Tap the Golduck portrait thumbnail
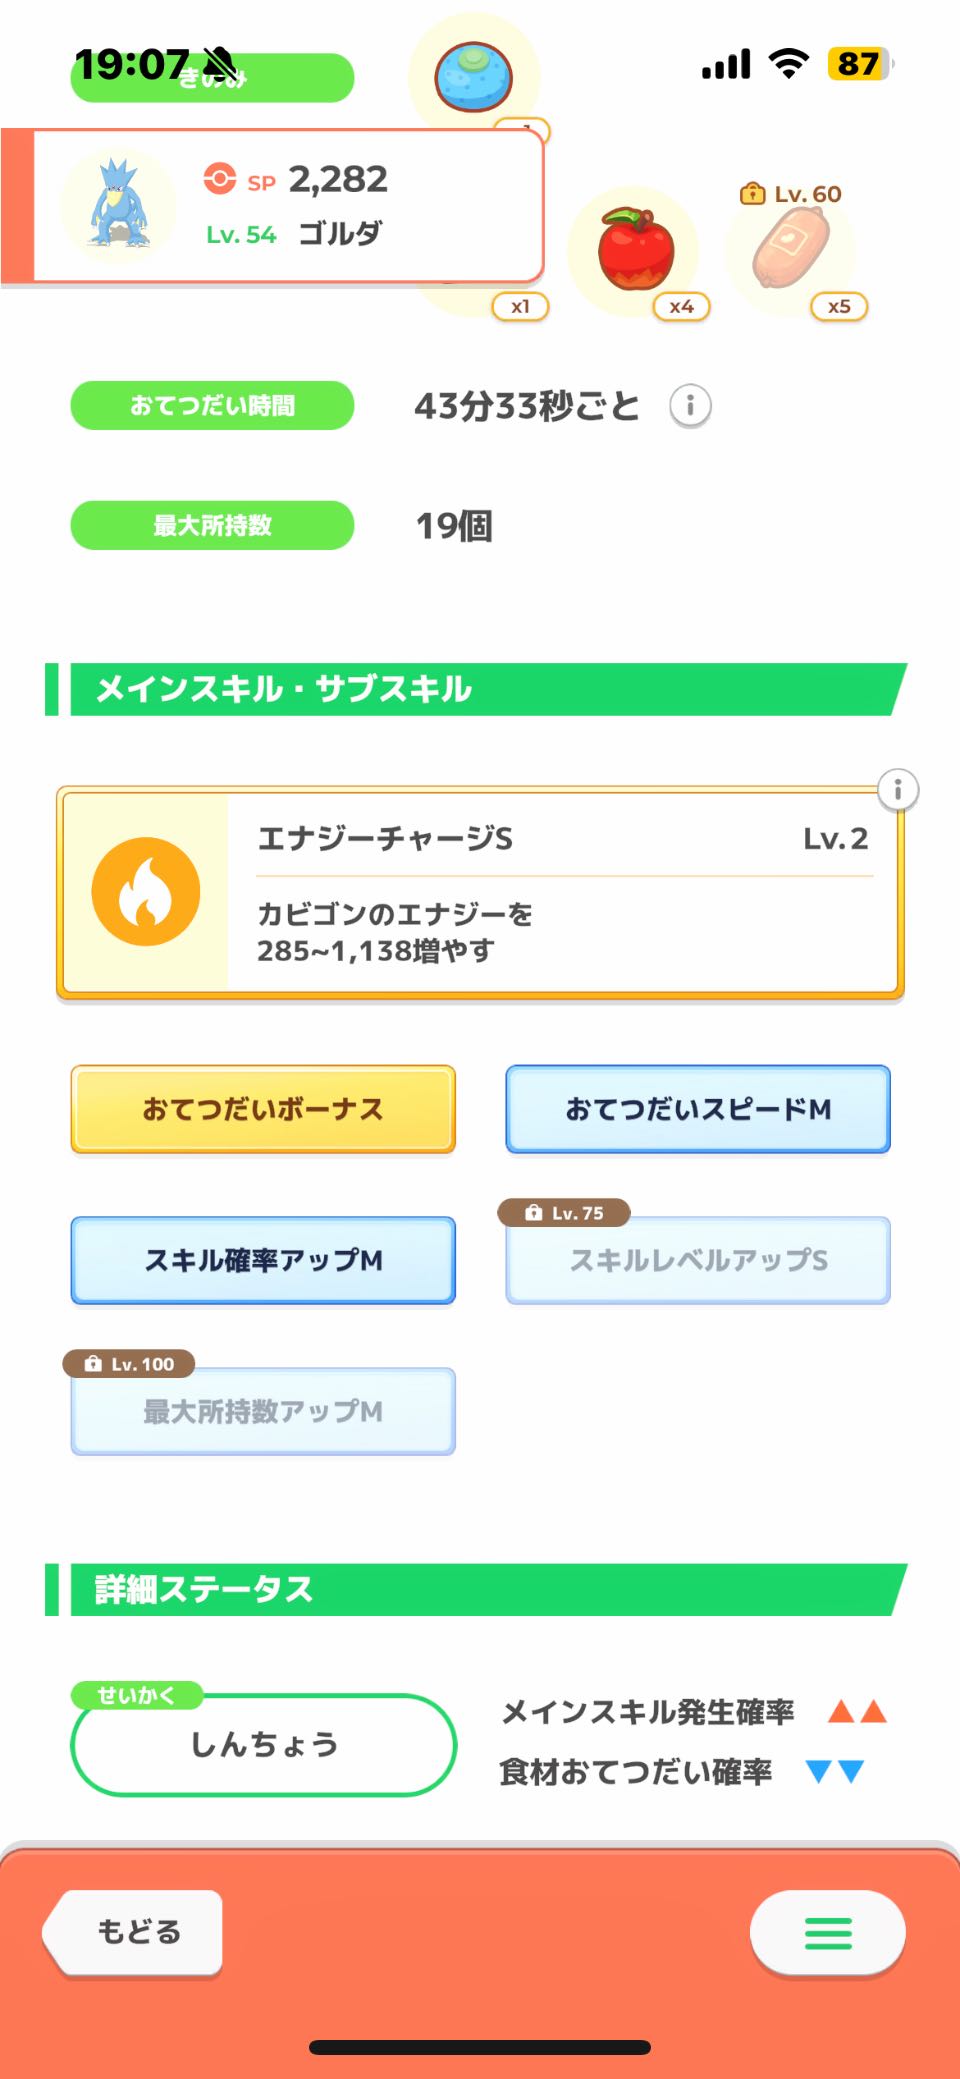 click(119, 205)
